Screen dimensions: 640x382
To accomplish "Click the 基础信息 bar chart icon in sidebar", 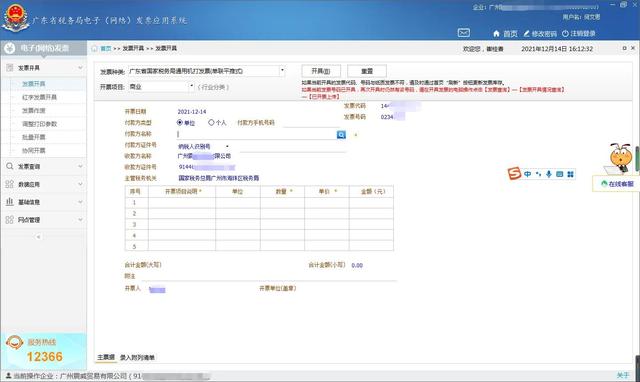I will [10, 202].
